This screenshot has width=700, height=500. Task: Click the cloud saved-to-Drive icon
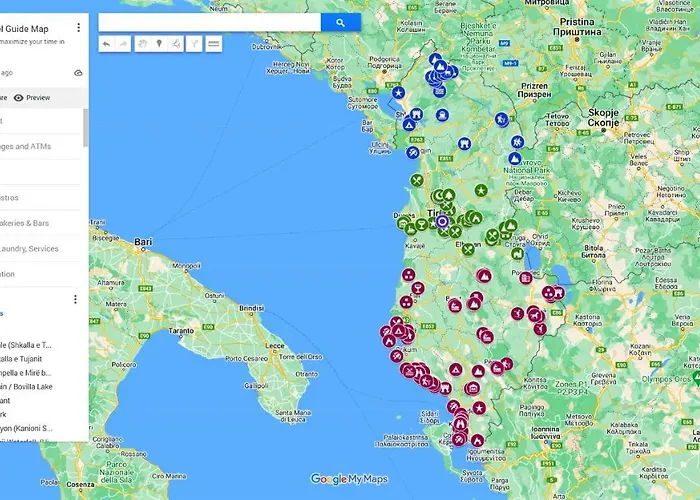(x=78, y=73)
